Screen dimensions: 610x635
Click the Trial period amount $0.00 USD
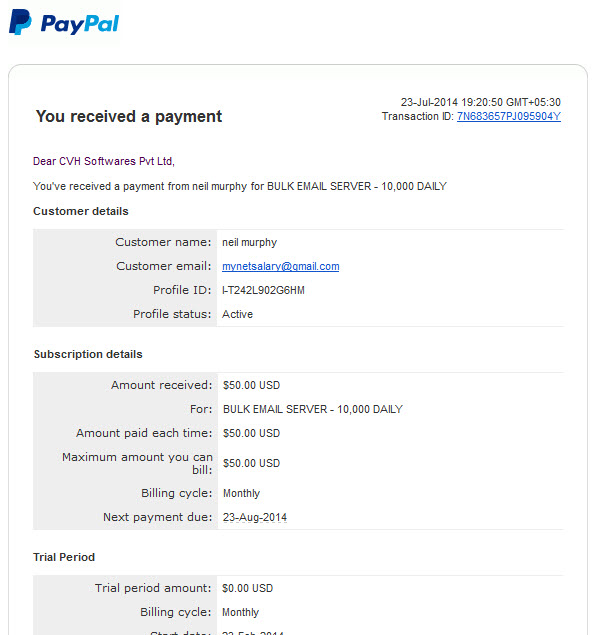247,588
